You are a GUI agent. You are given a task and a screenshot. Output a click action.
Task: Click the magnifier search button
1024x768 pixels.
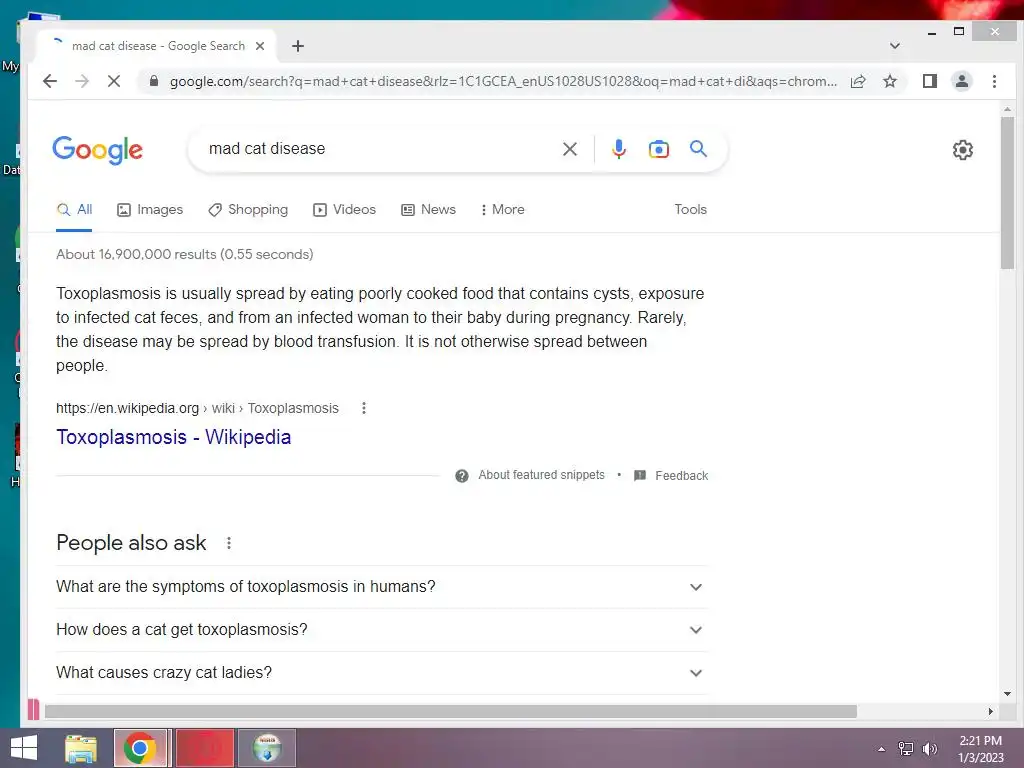click(698, 149)
